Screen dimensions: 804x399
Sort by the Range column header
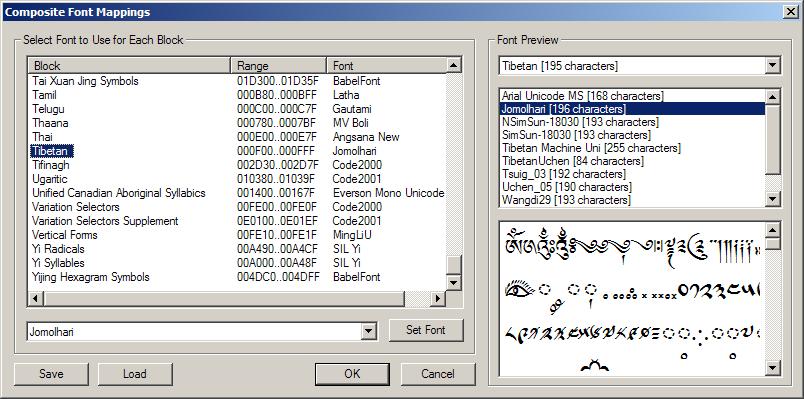(279, 66)
